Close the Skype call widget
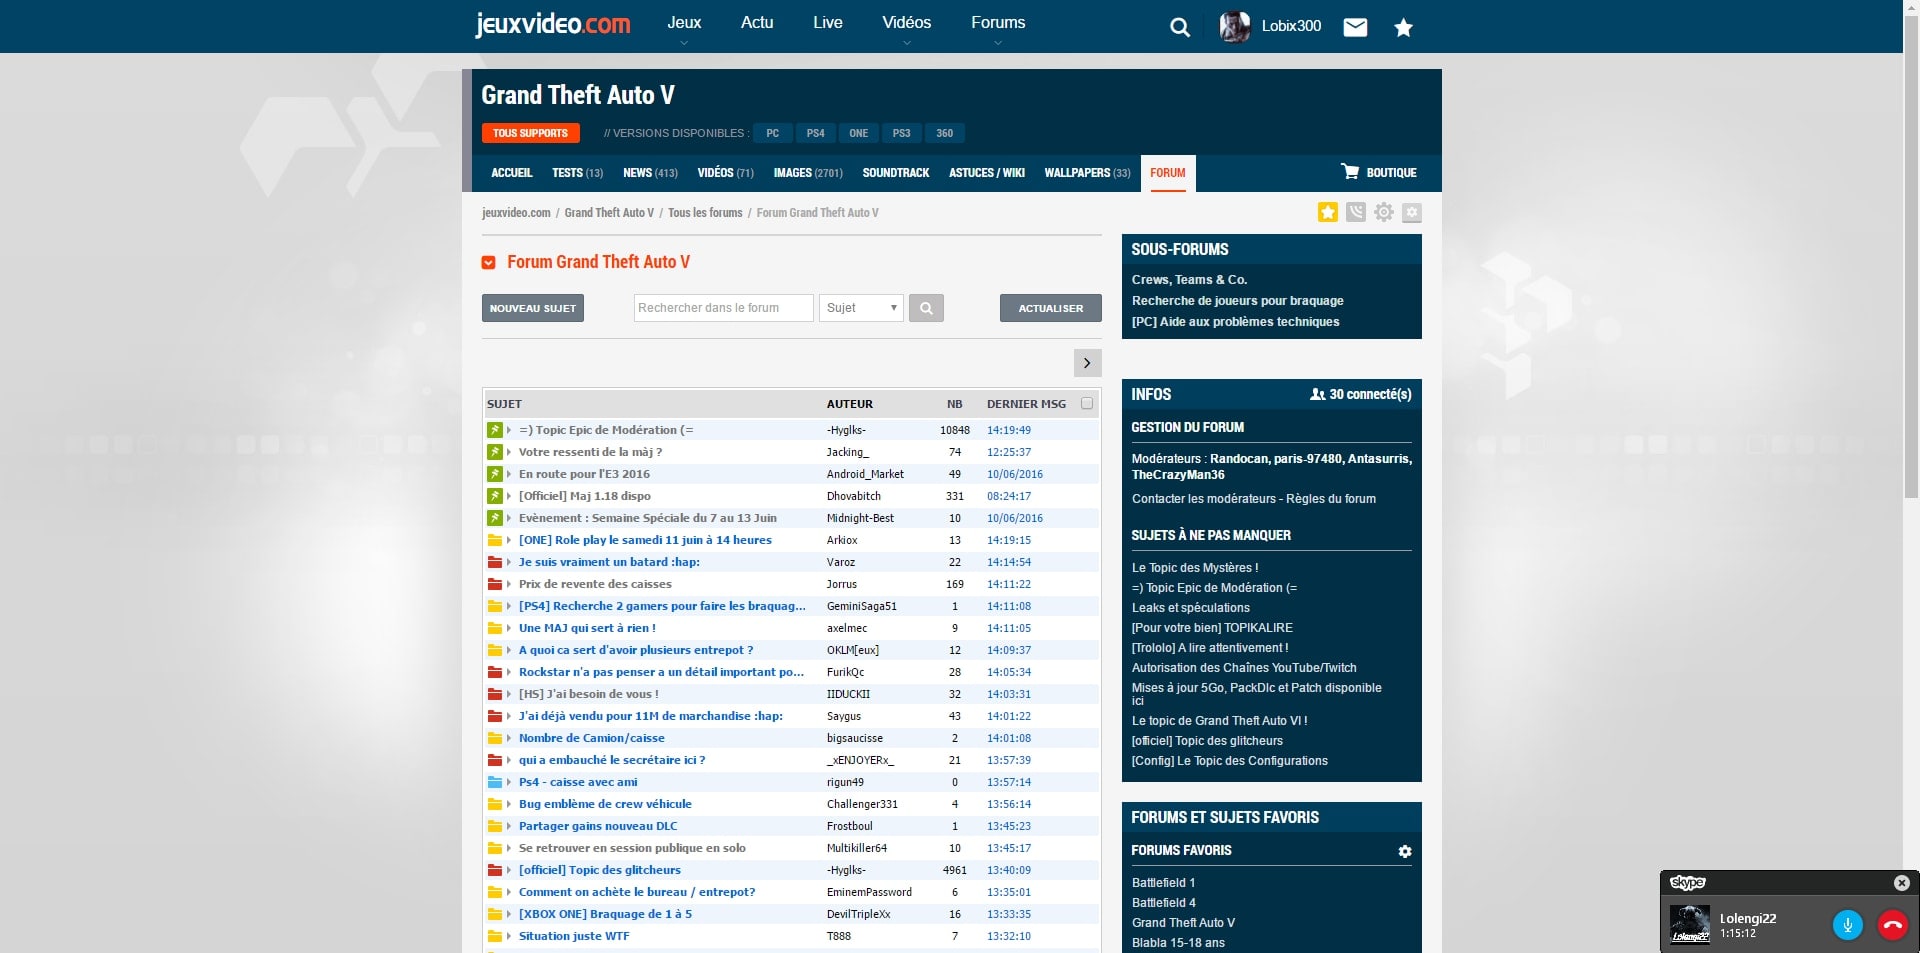1920x953 pixels. click(x=1902, y=883)
